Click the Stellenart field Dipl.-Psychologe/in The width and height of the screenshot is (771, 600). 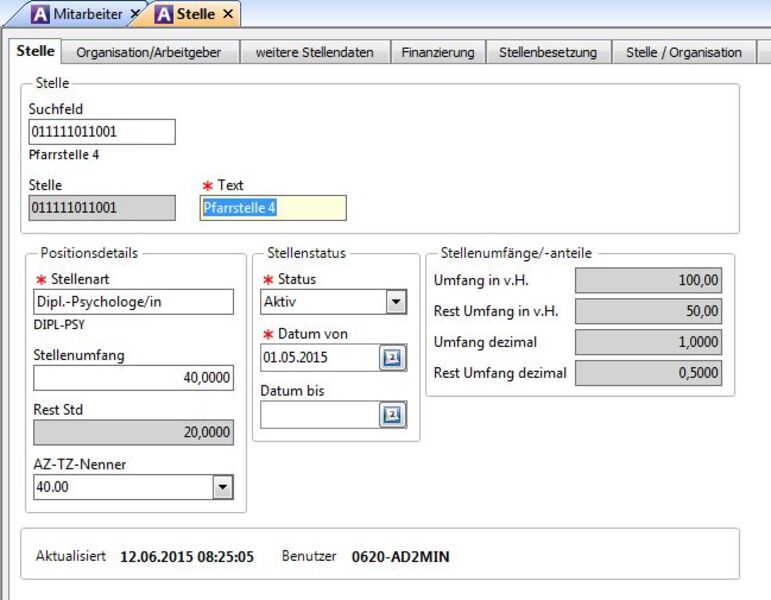coord(133,302)
